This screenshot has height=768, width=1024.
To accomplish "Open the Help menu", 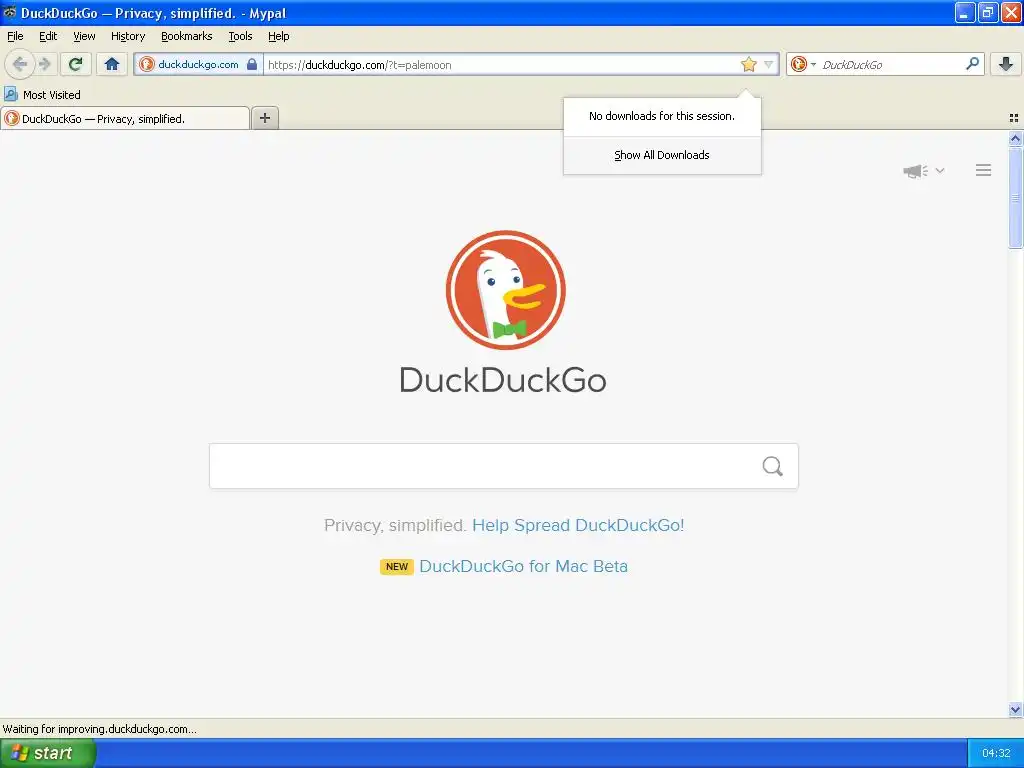I will click(278, 36).
